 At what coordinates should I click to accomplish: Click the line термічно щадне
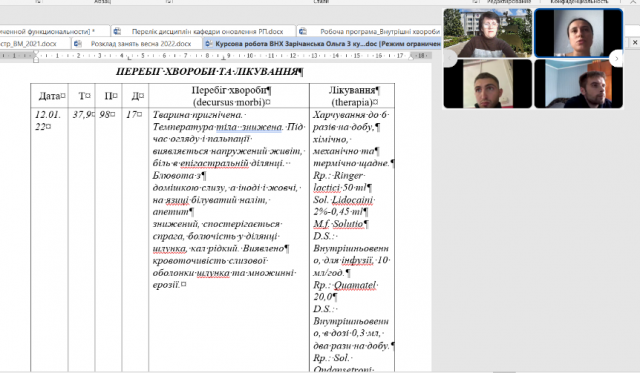click(x=351, y=163)
